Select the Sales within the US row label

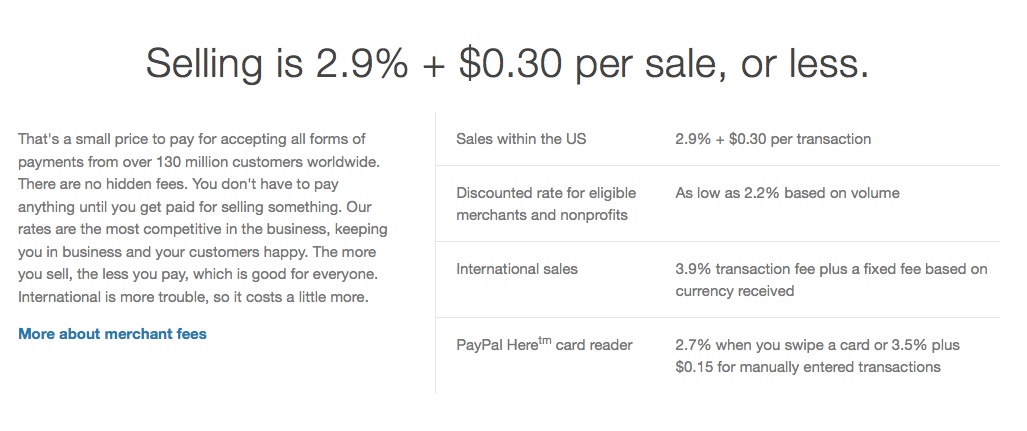[521, 139]
